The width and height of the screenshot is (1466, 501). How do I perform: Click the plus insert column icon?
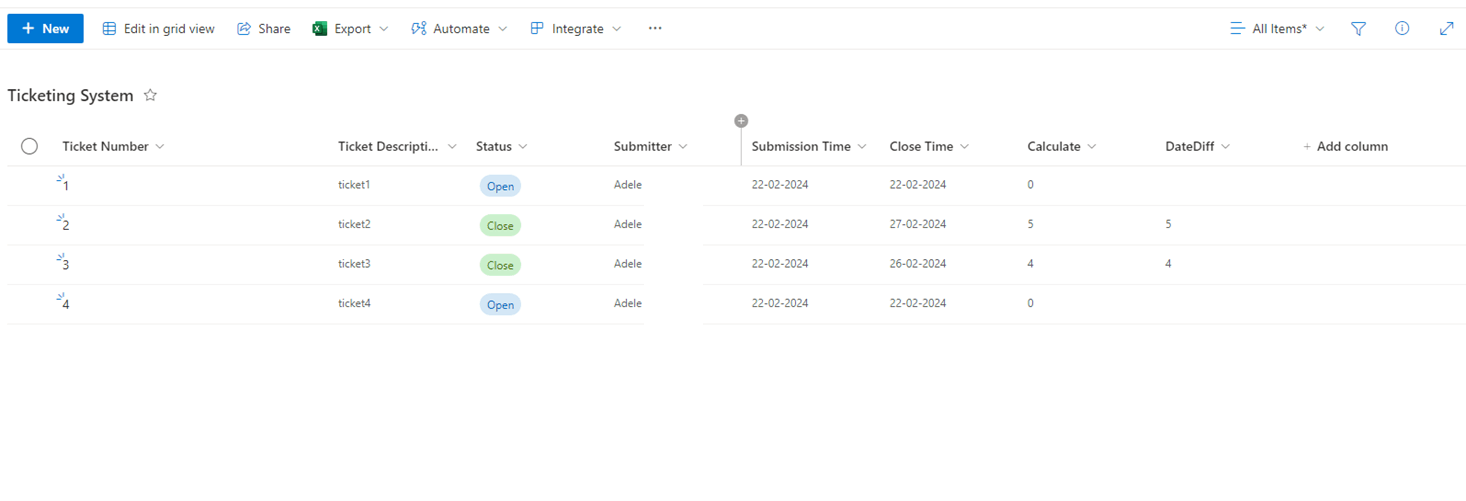click(x=741, y=121)
